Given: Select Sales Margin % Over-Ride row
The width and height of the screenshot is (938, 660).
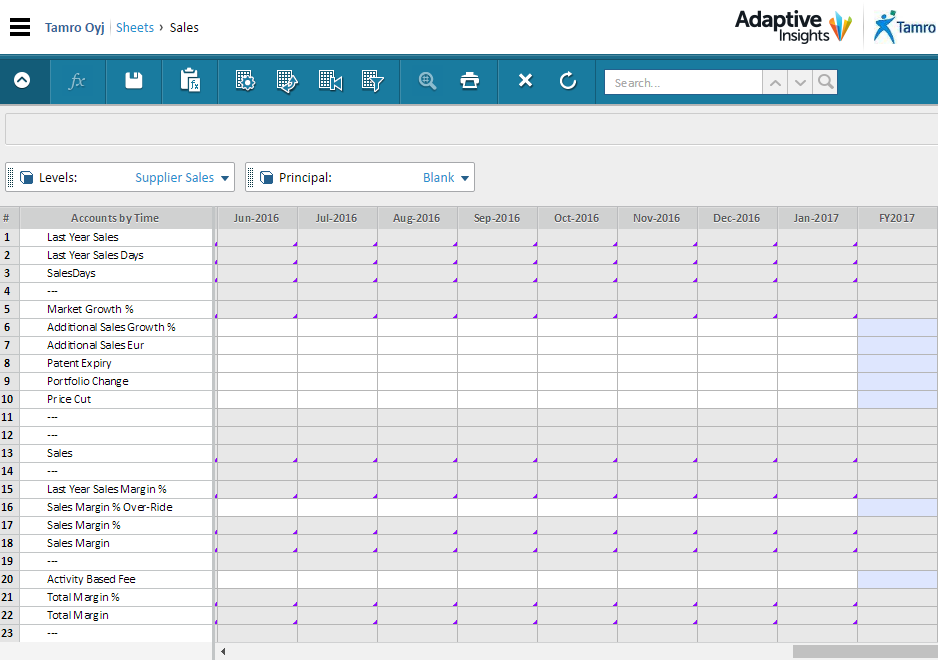Looking at the screenshot, I should (x=109, y=507).
